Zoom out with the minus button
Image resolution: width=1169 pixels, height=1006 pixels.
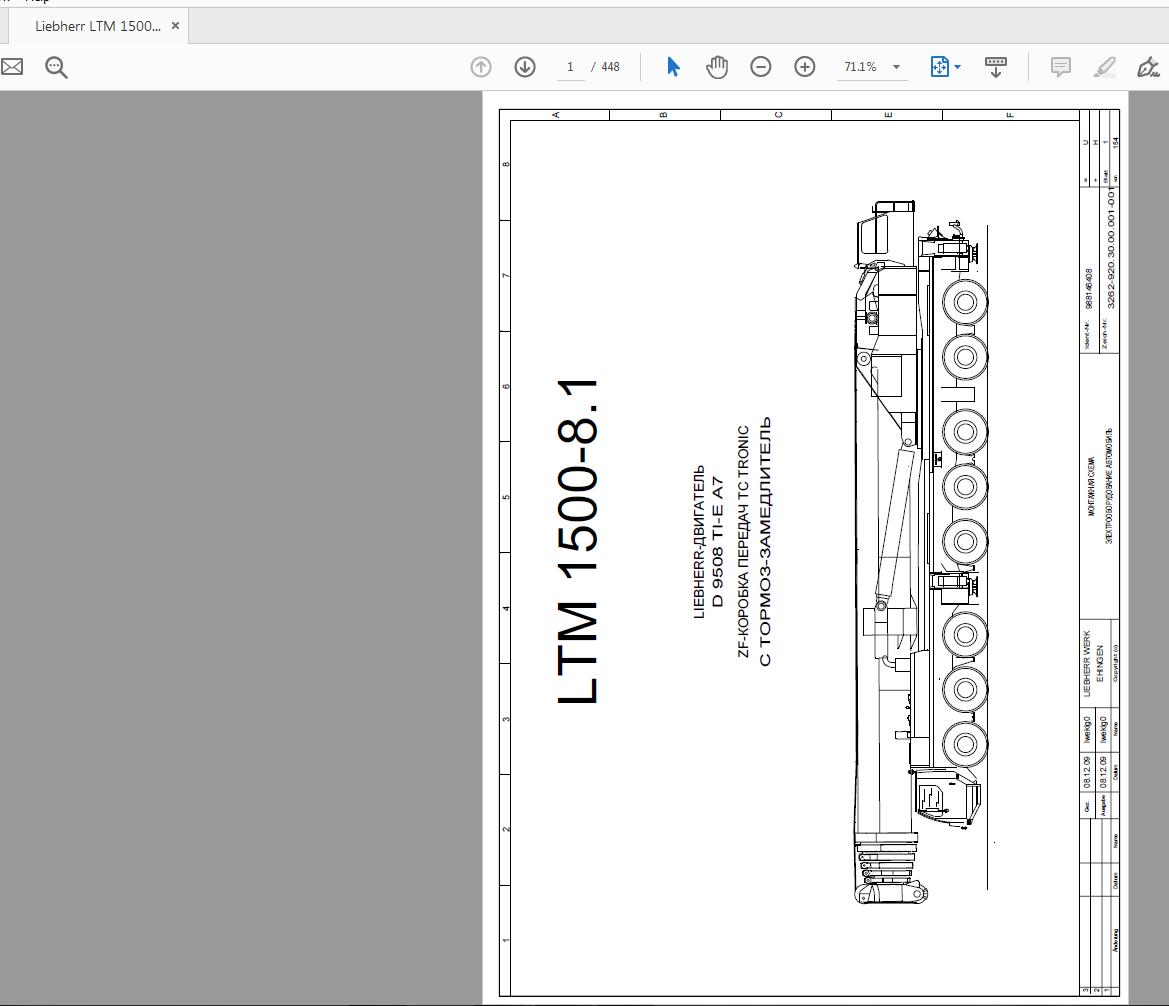coord(760,67)
